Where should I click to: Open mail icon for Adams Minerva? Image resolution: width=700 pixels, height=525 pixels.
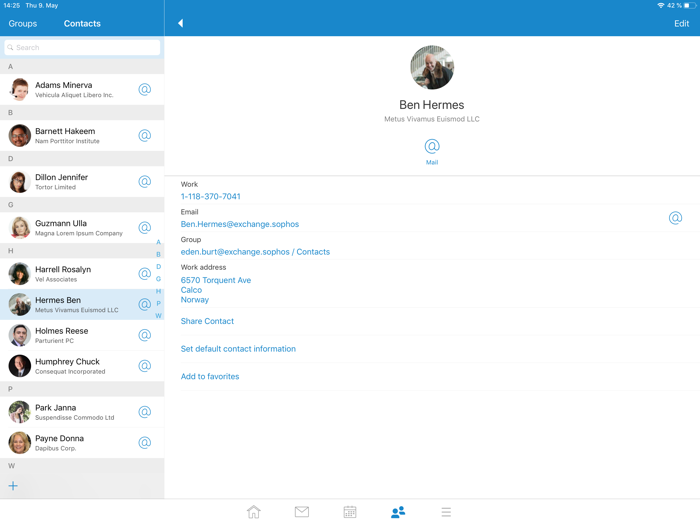[x=144, y=89]
